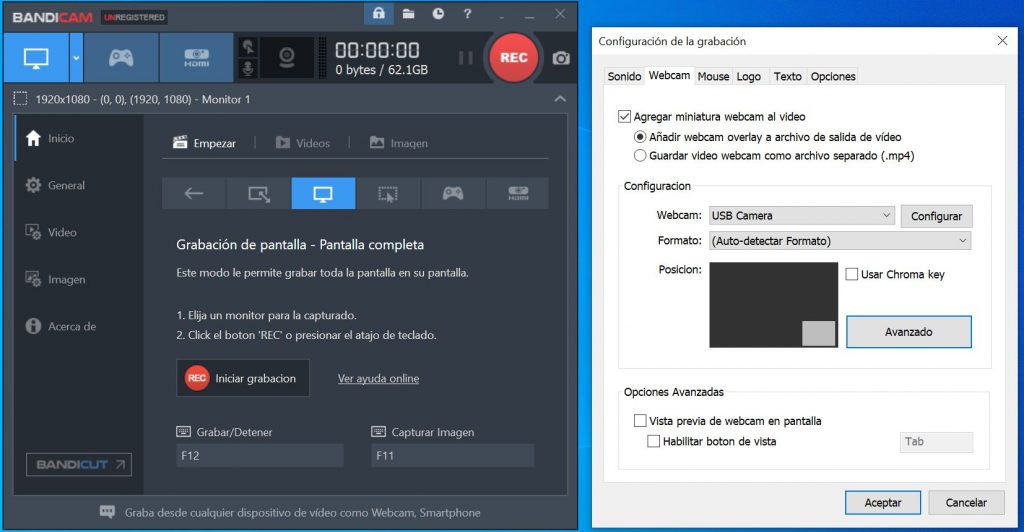Toggle microphone recording icon
Image resolution: width=1024 pixels, height=532 pixels.
[248, 68]
